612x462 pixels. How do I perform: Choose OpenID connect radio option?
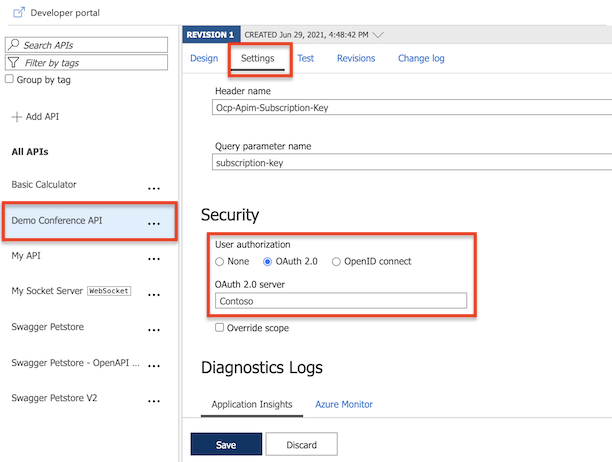pos(337,262)
